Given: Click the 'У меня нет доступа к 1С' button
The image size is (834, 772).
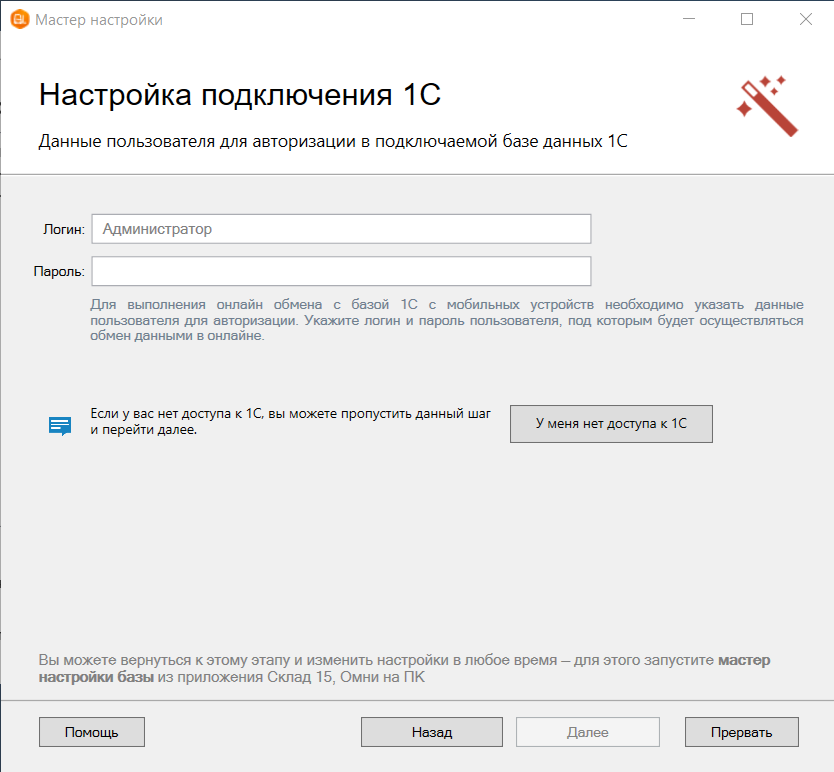Looking at the screenshot, I should click(611, 424).
